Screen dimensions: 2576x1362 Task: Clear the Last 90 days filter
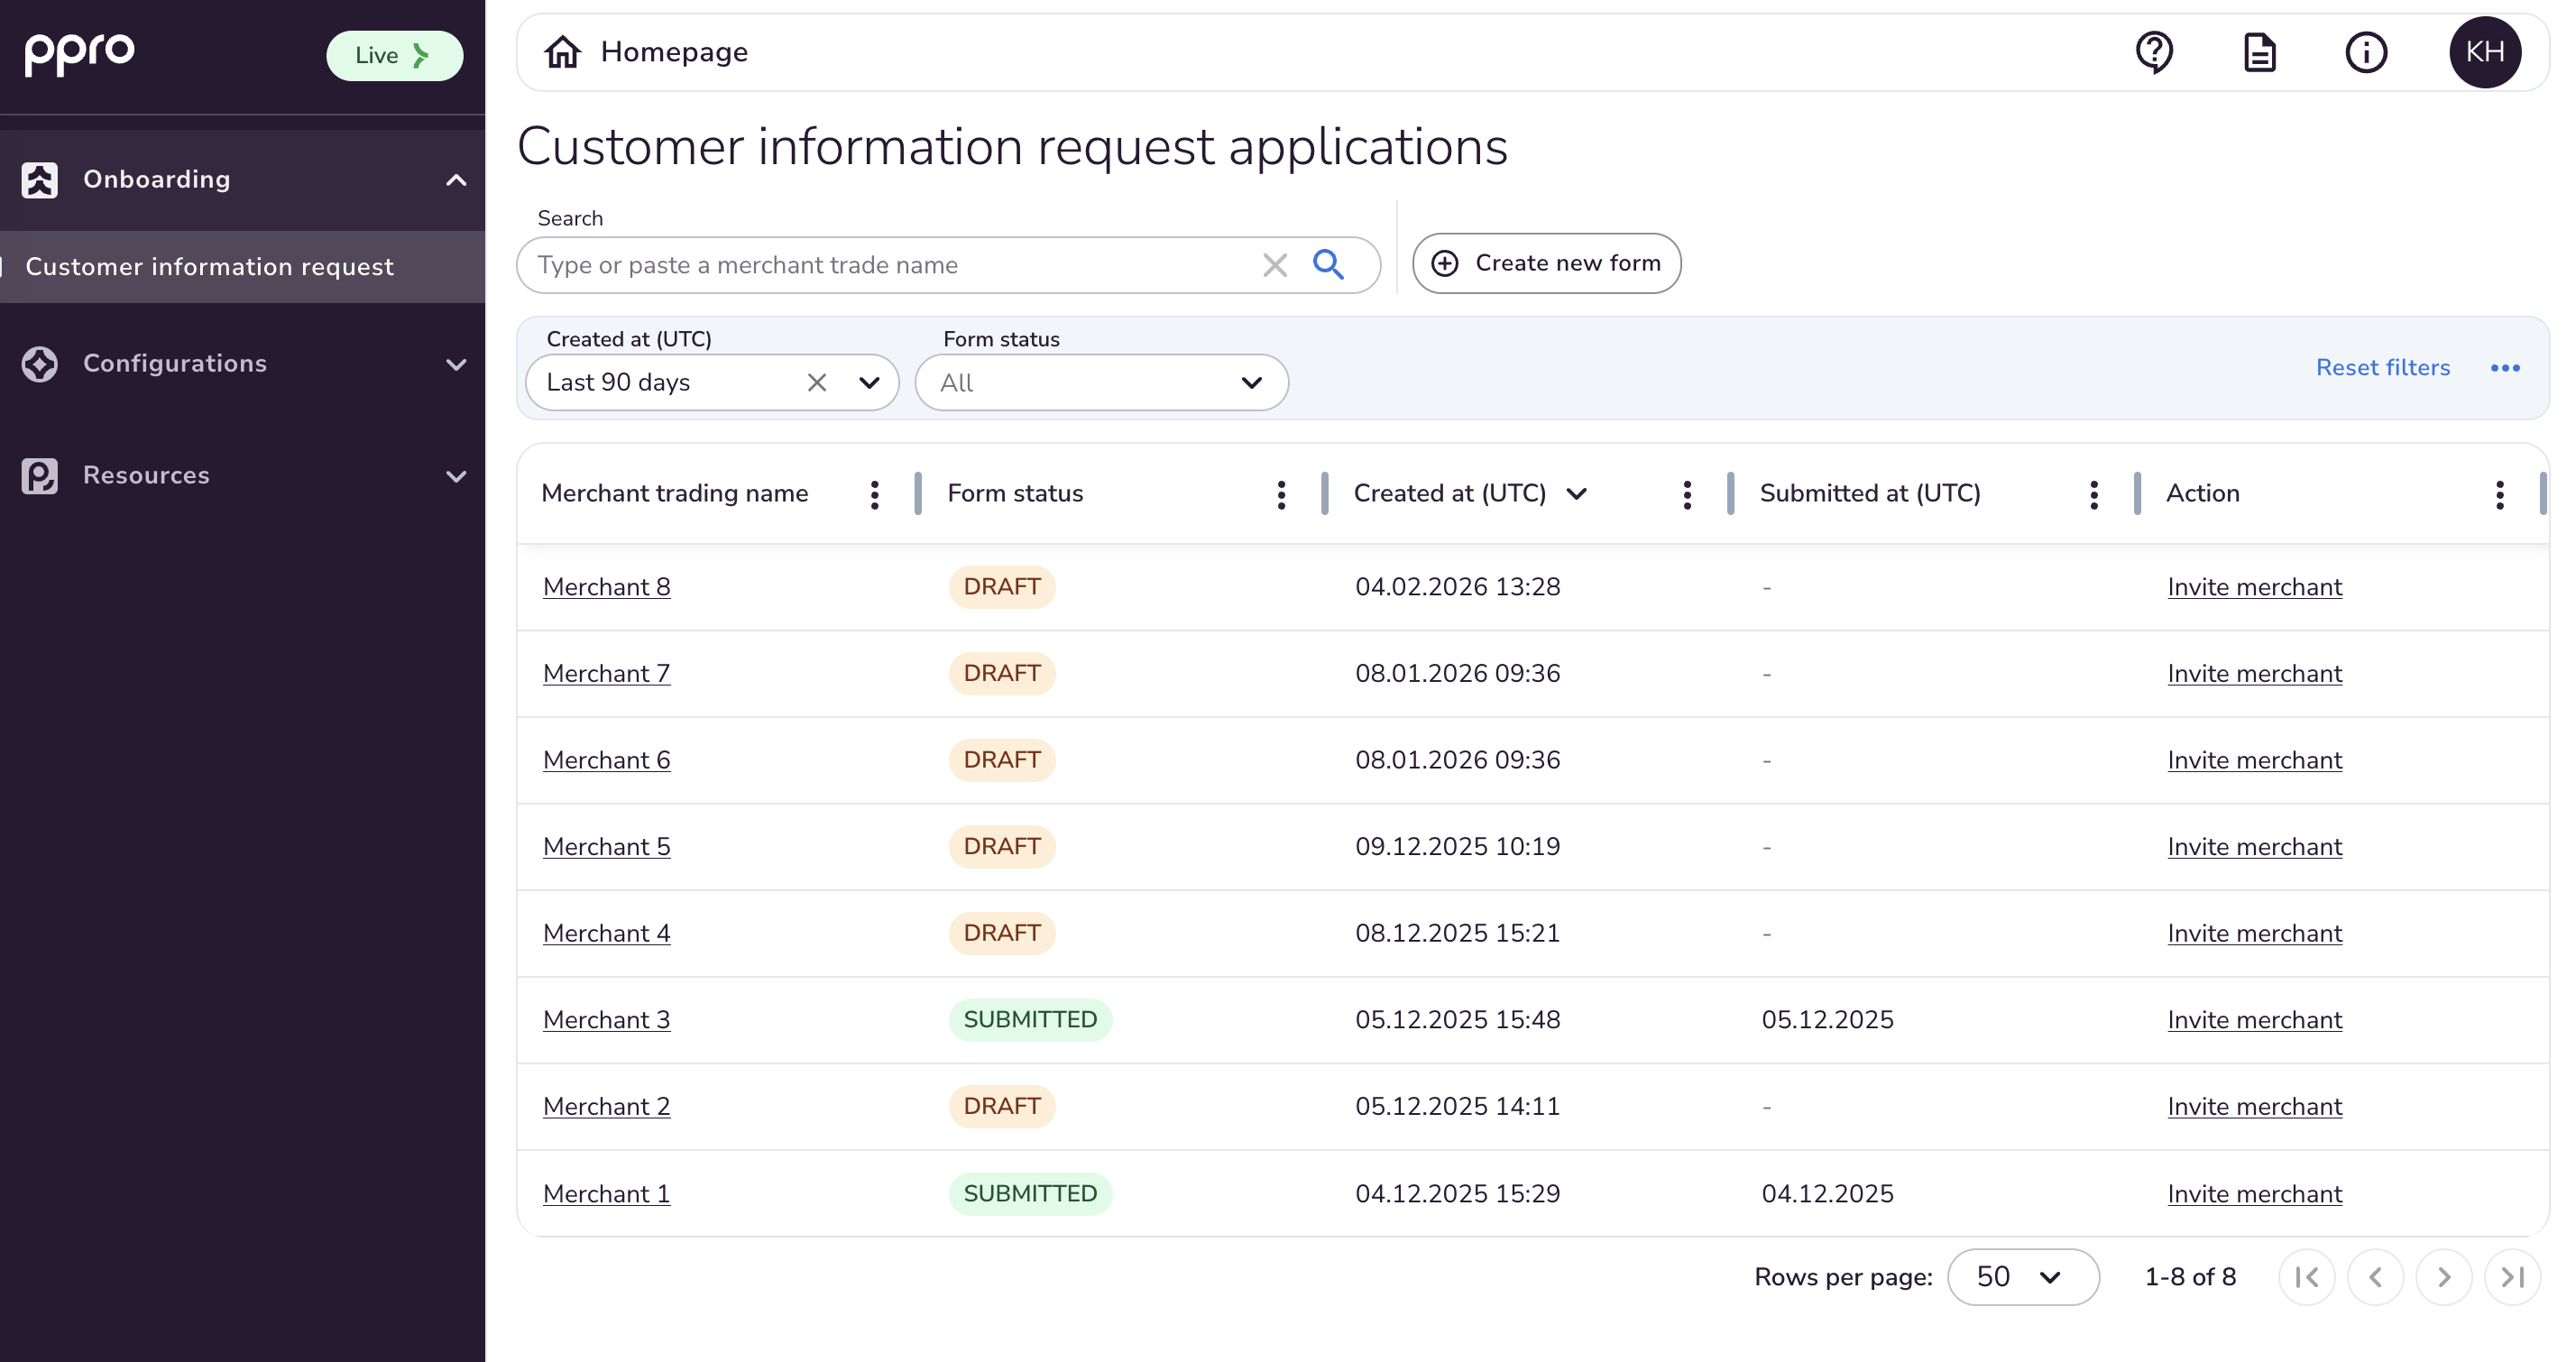coord(817,383)
